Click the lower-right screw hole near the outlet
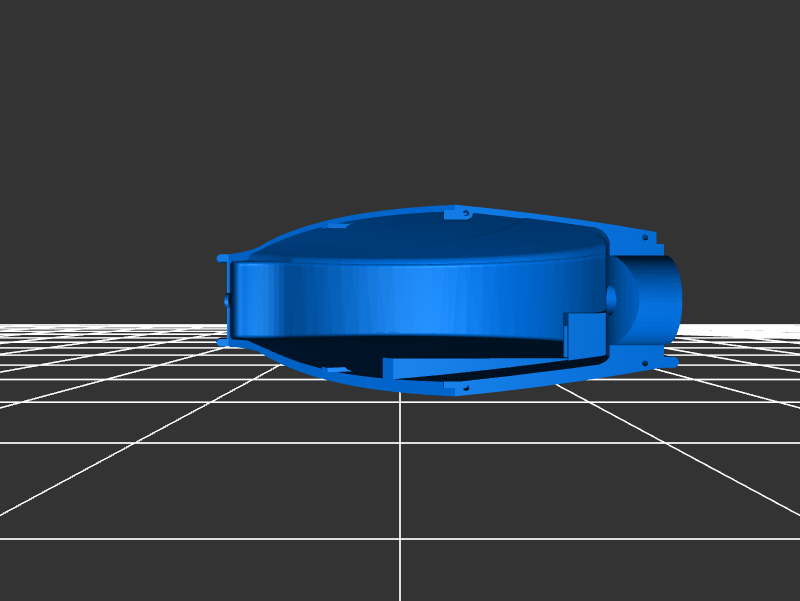Image resolution: width=800 pixels, height=601 pixels. [647, 362]
